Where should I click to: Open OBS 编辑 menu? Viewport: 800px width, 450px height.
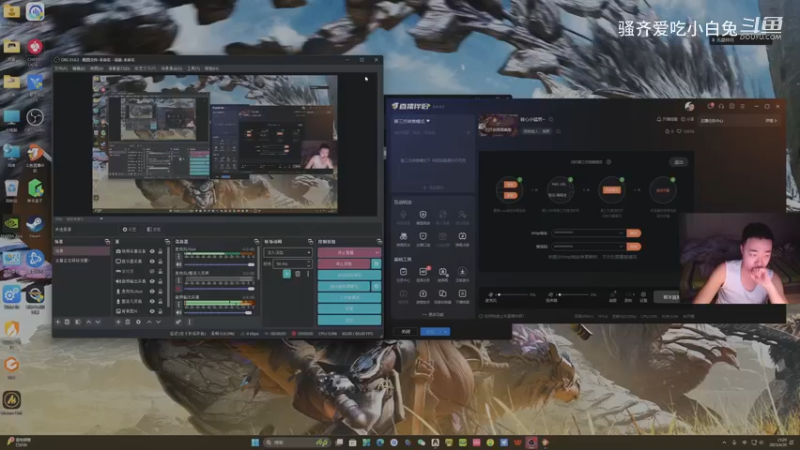click(78, 68)
